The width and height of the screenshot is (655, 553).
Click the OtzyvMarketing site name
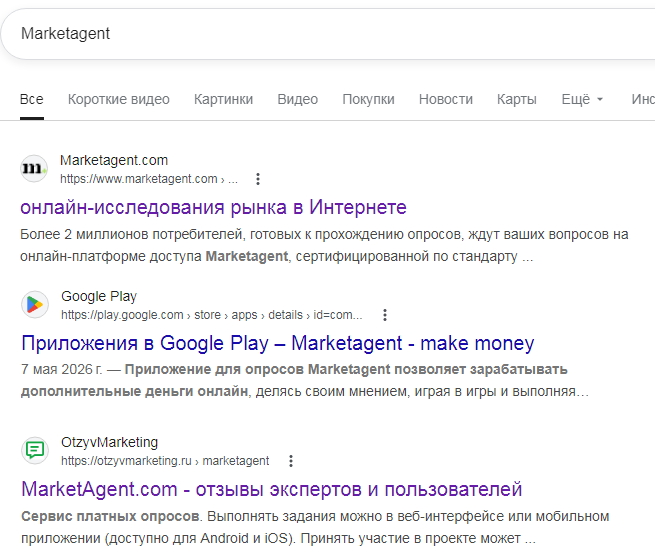(x=109, y=442)
